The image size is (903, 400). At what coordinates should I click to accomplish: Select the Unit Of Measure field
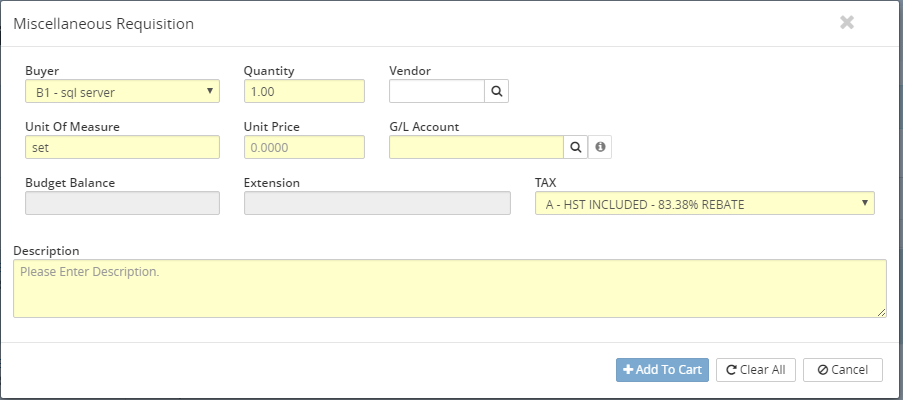(x=122, y=147)
